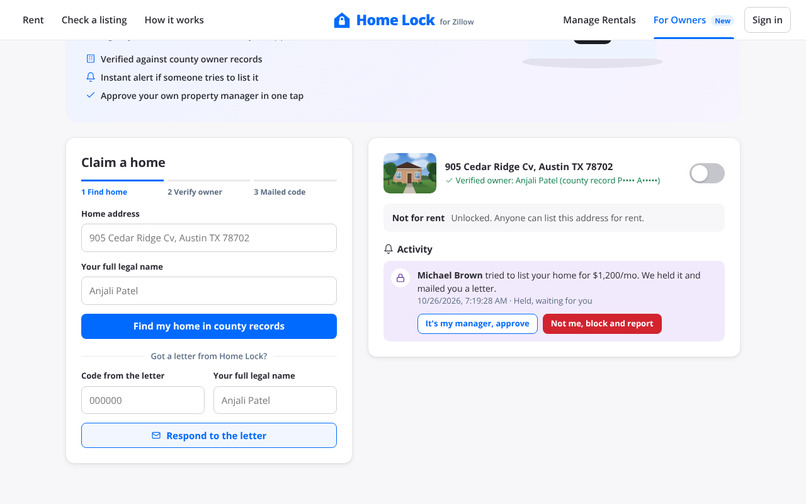Click Respond to the letter button

point(209,435)
